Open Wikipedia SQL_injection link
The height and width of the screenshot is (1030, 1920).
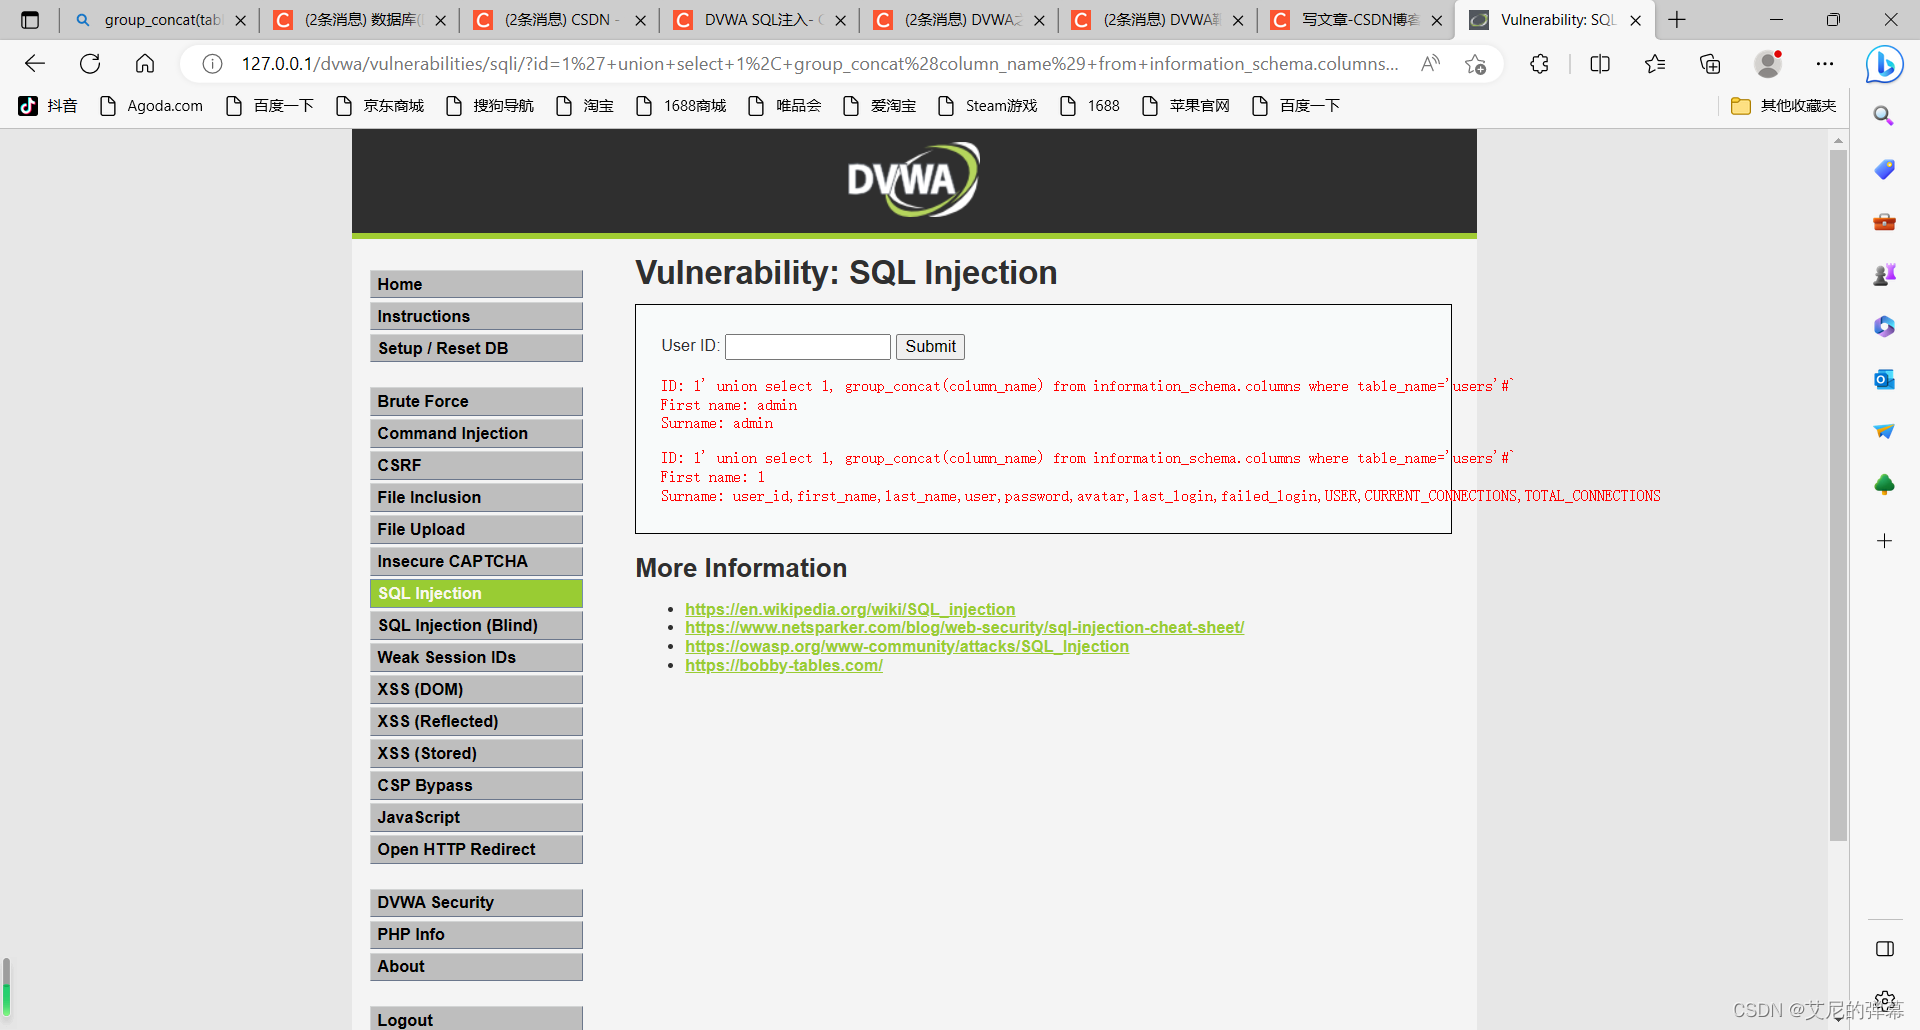tap(850, 609)
